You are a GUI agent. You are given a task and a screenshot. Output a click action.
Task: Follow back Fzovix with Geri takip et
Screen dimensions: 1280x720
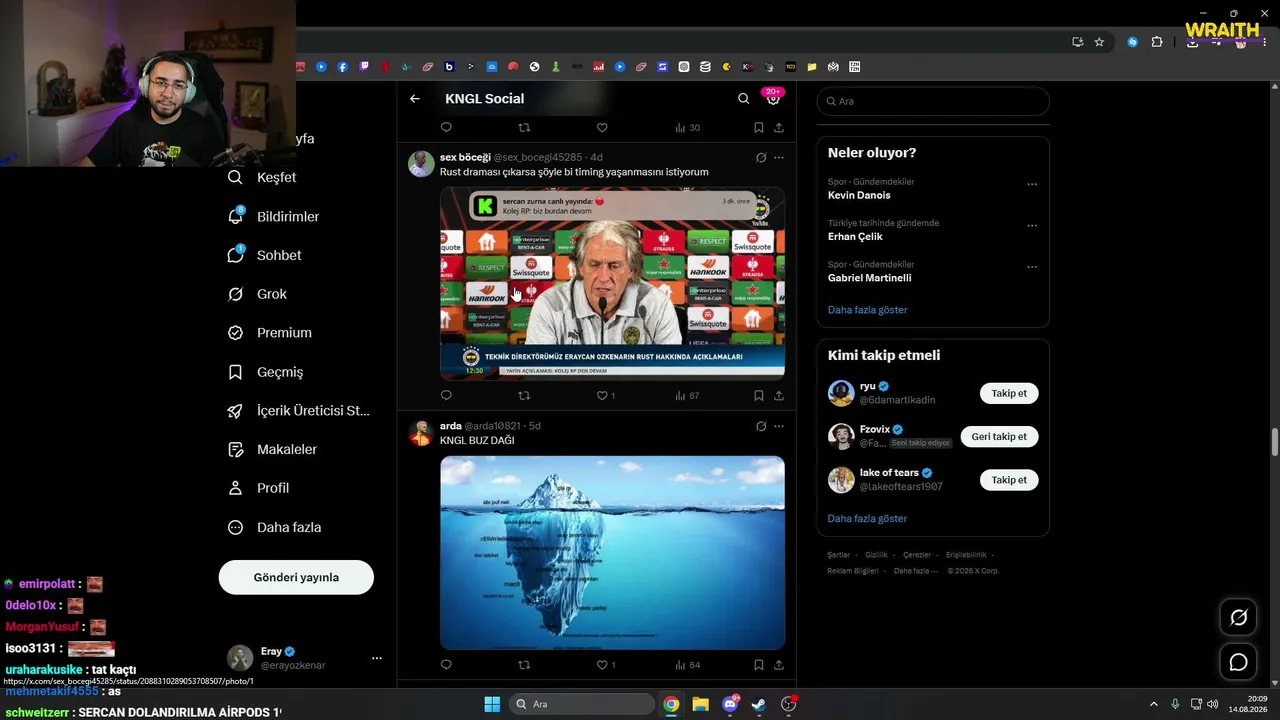pos(1000,437)
